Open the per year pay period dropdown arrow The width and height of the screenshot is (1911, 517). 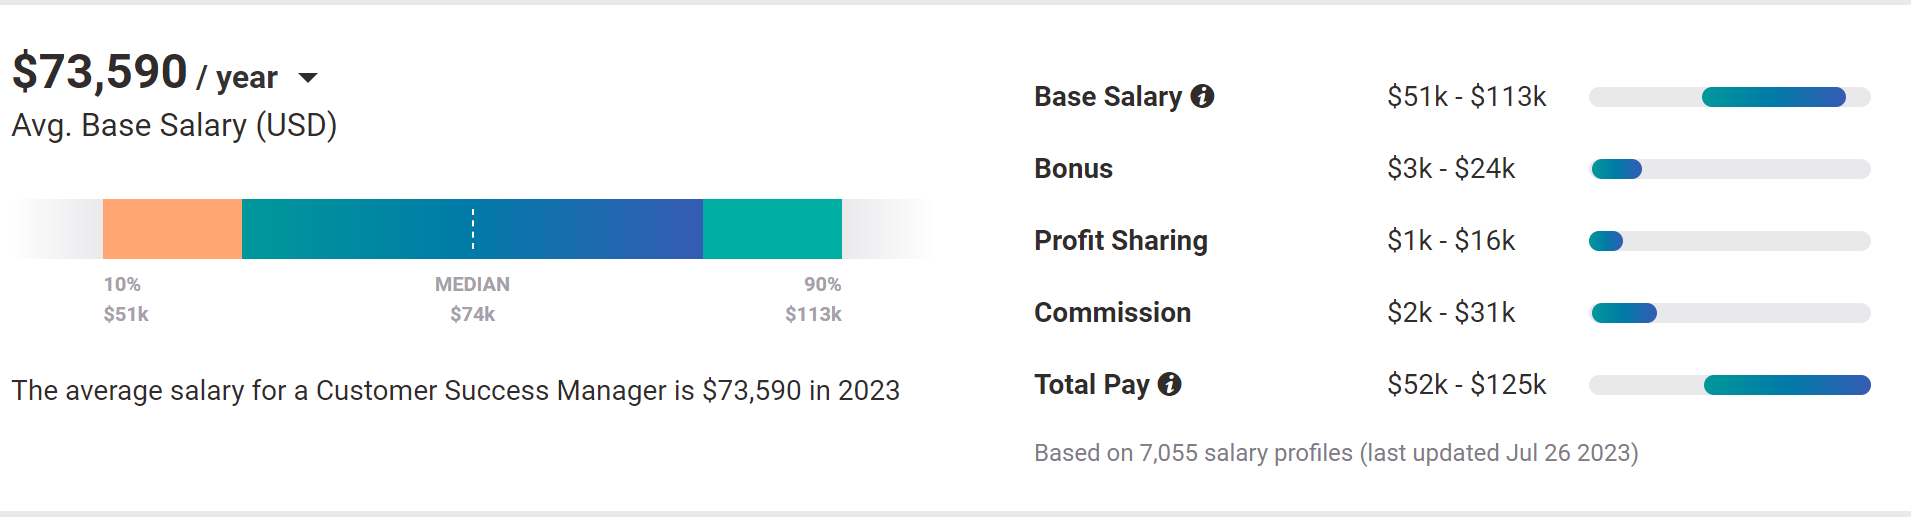(308, 78)
